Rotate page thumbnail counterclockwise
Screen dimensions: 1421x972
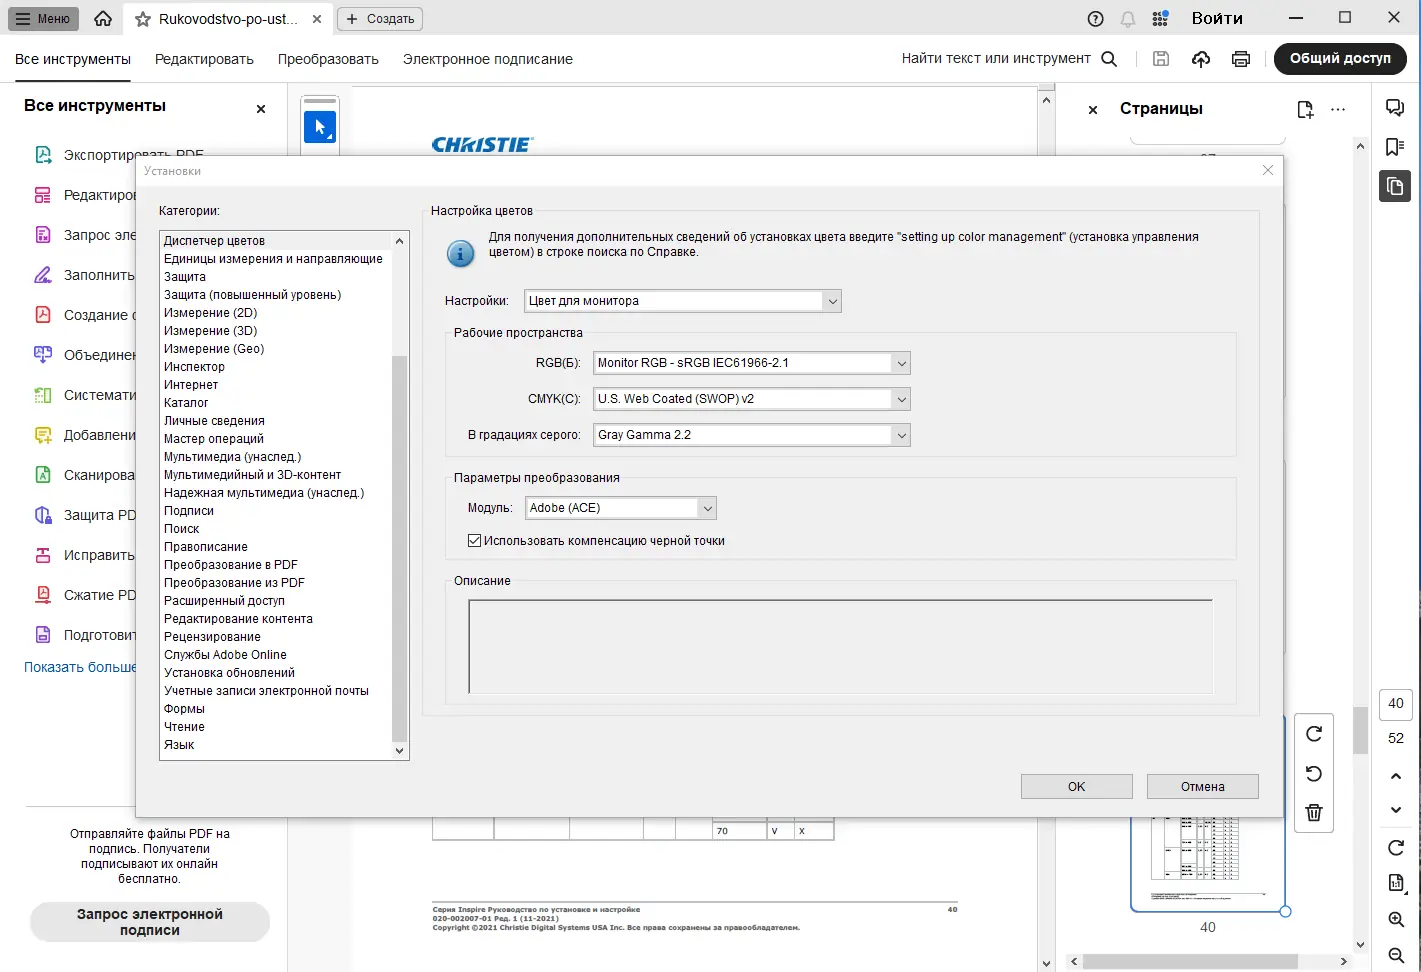tap(1314, 773)
